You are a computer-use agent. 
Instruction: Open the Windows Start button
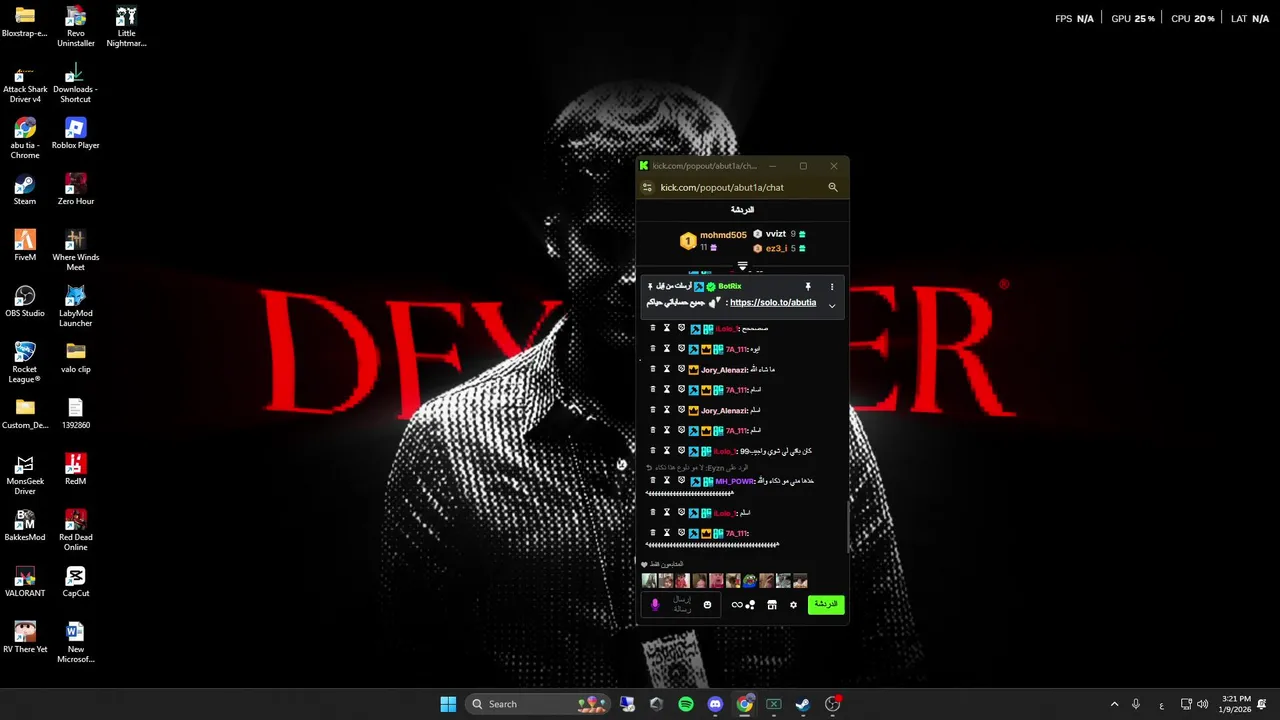448,704
